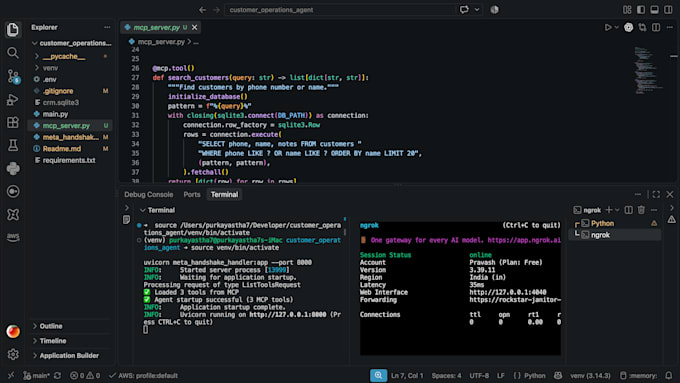Maximize the panel size

click(656, 194)
